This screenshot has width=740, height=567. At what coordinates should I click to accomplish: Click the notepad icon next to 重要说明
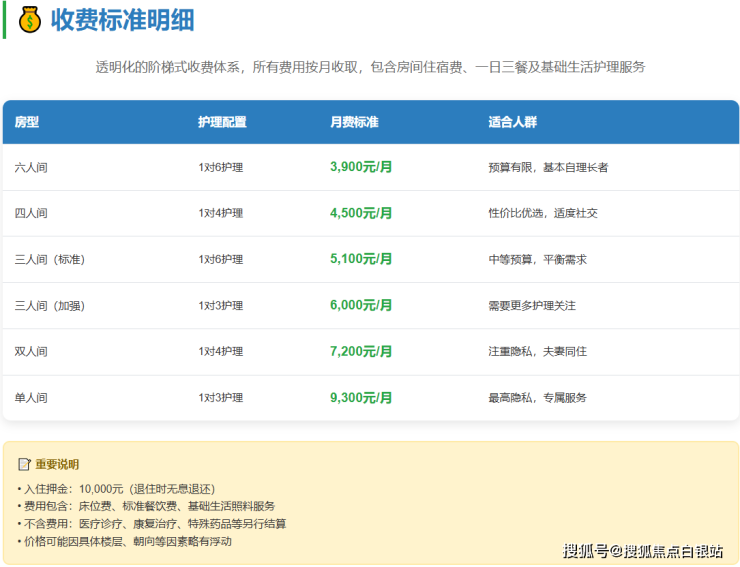tap(24, 464)
